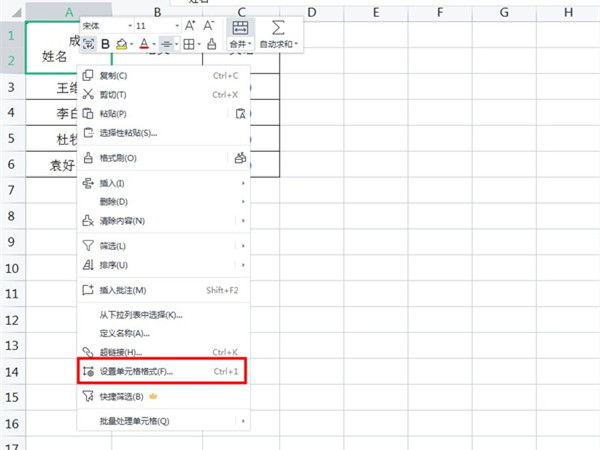The image size is (600, 450).
Task: Expand the 插入(I) submenu arrow
Action: click(x=243, y=183)
